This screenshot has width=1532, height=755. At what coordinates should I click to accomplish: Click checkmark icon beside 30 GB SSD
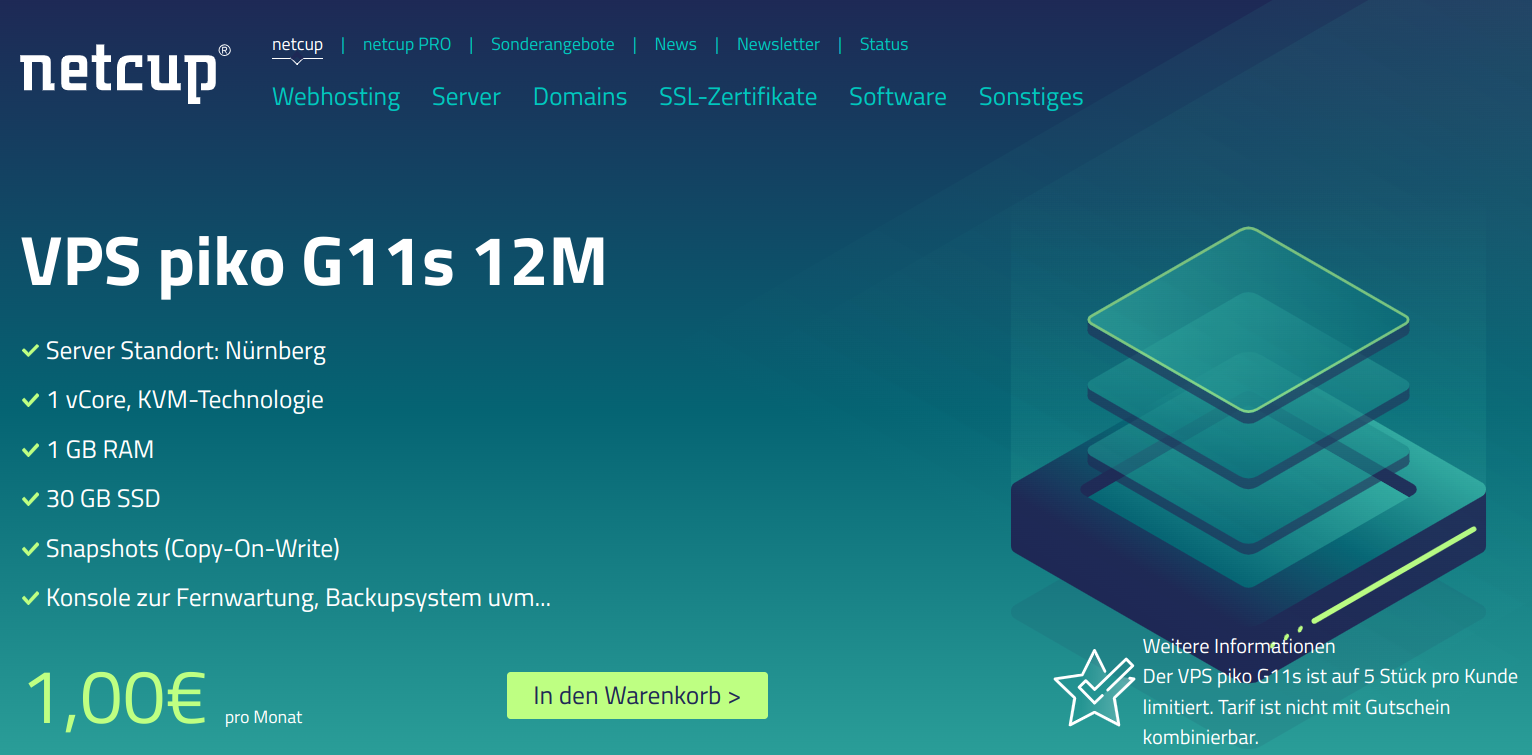(x=30, y=499)
